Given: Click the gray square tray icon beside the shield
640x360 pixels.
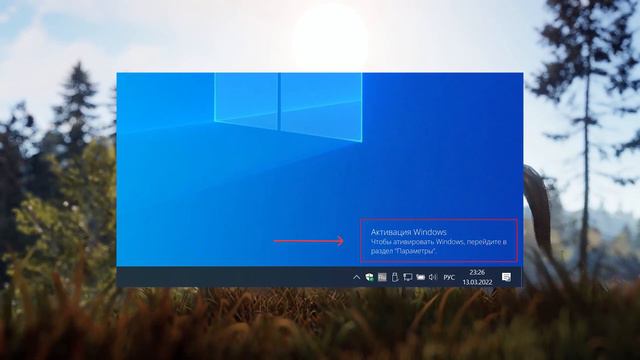Looking at the screenshot, I should point(382,277).
